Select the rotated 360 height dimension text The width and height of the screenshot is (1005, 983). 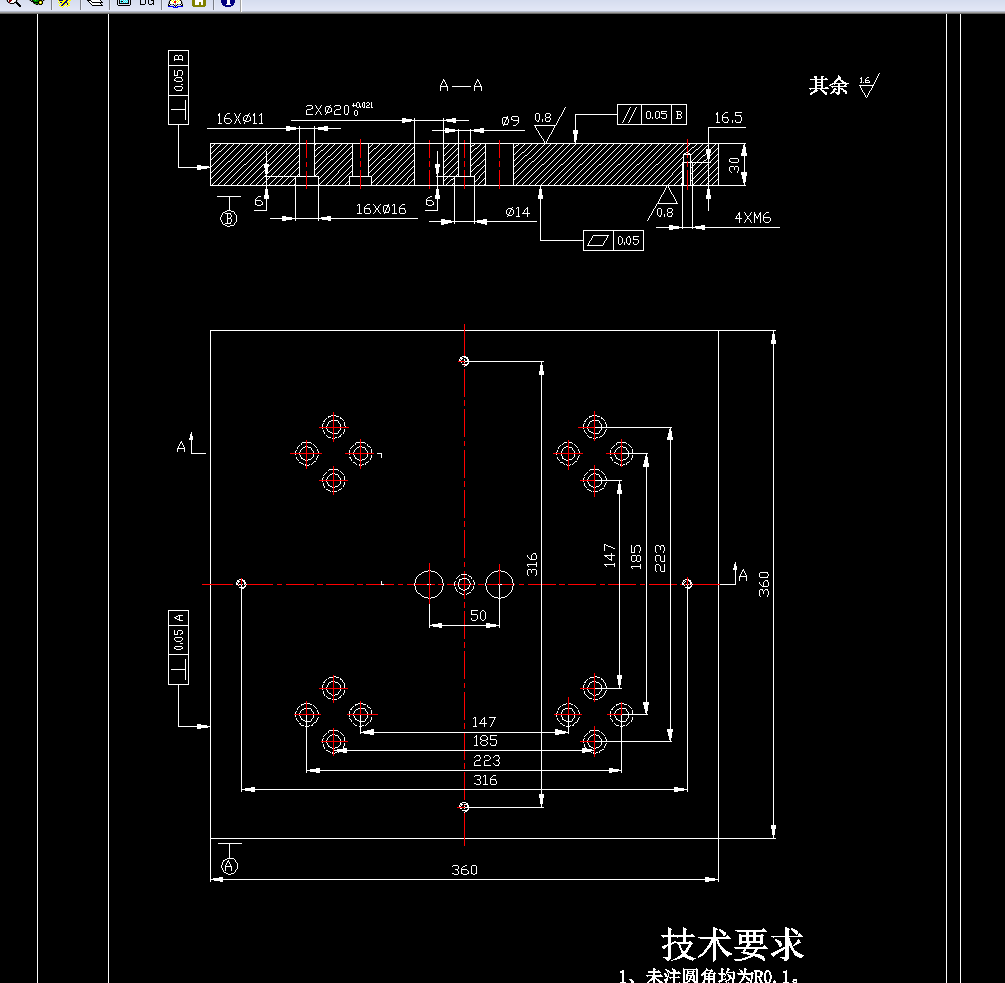763,584
